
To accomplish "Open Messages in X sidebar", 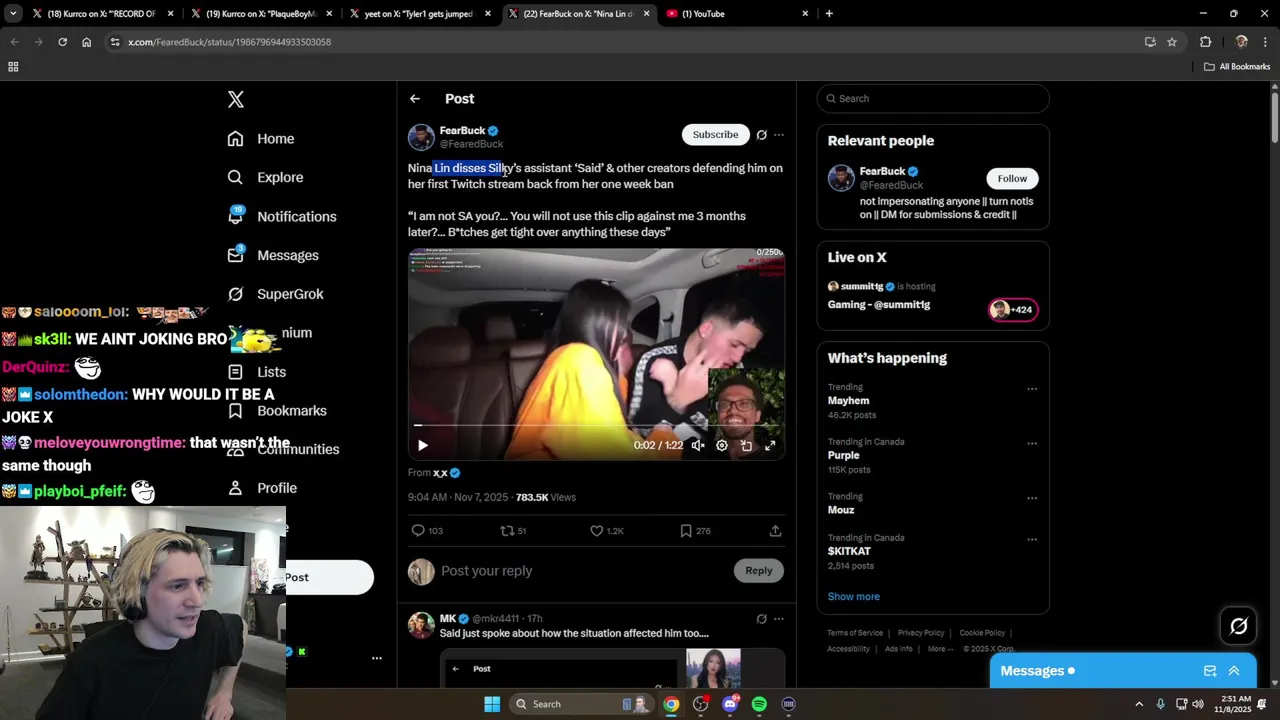I will point(273,255).
